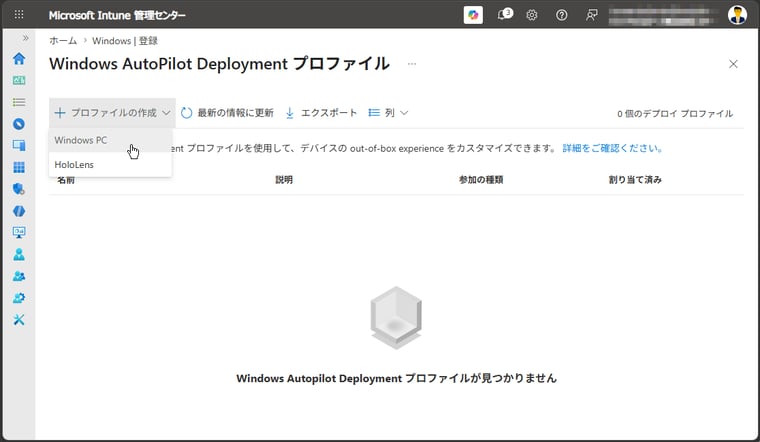The width and height of the screenshot is (760, 442).
Task: Click the ホーム breadcrumb link
Action: (63, 41)
